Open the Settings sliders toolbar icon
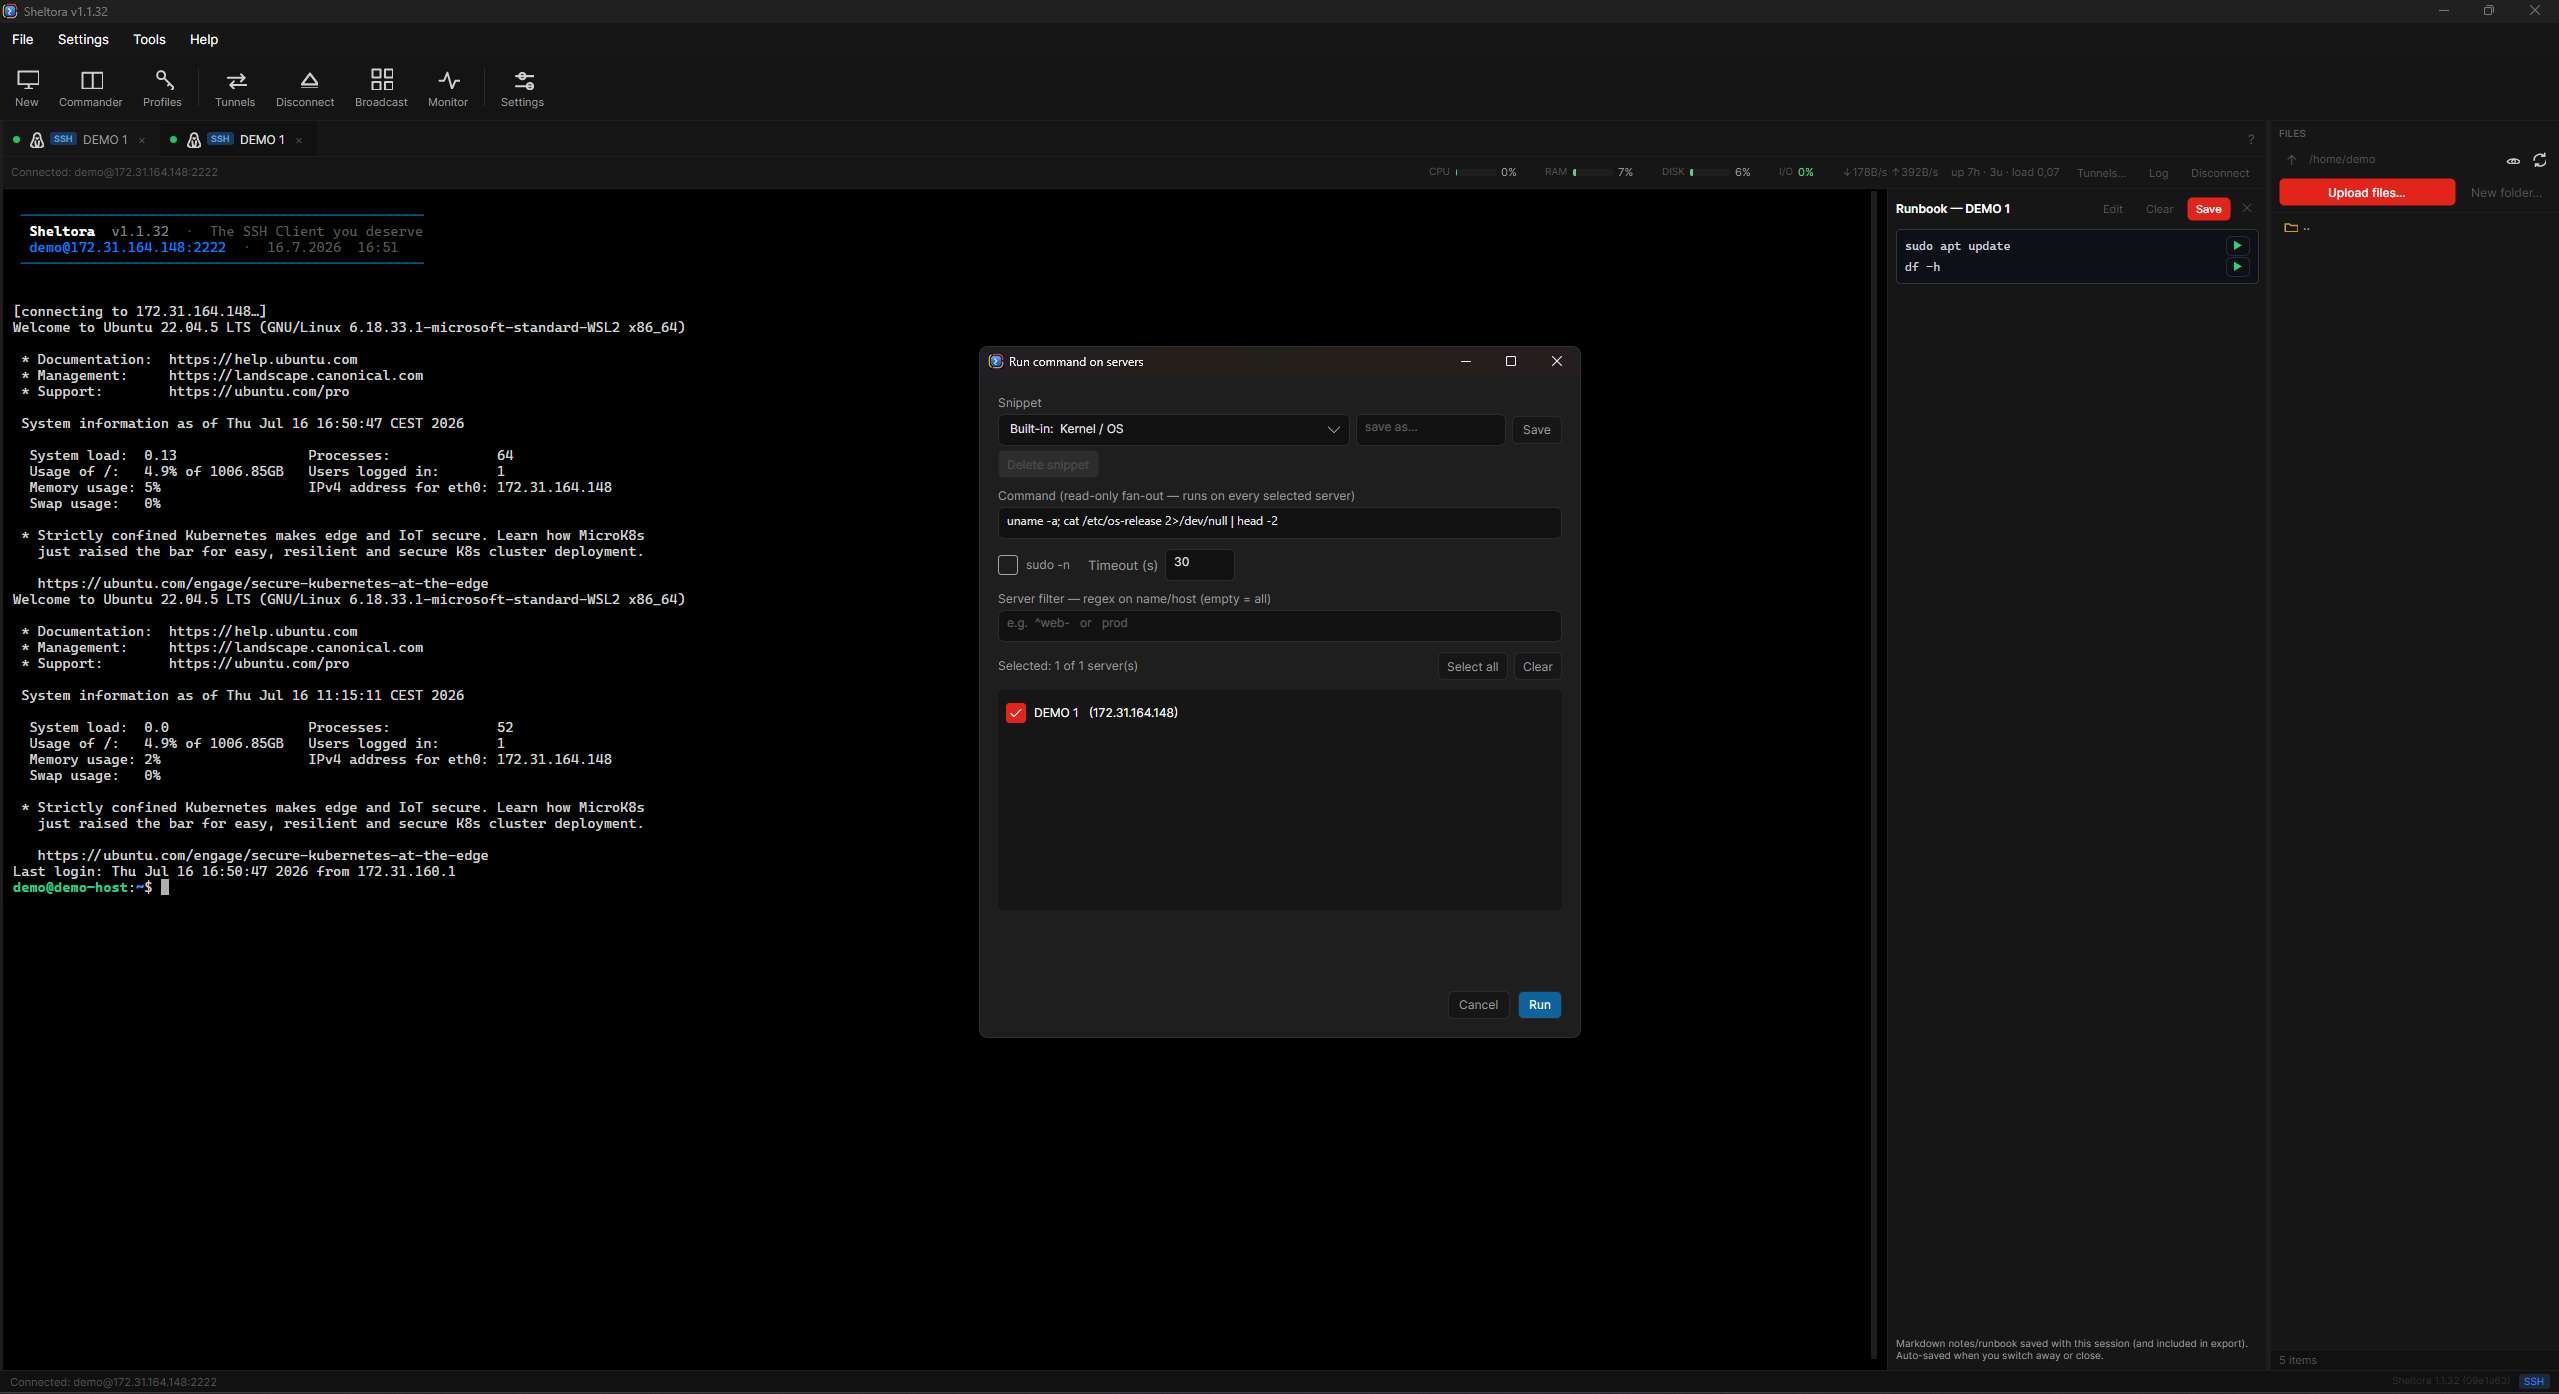The height and width of the screenshot is (1394, 2559). 522,88
